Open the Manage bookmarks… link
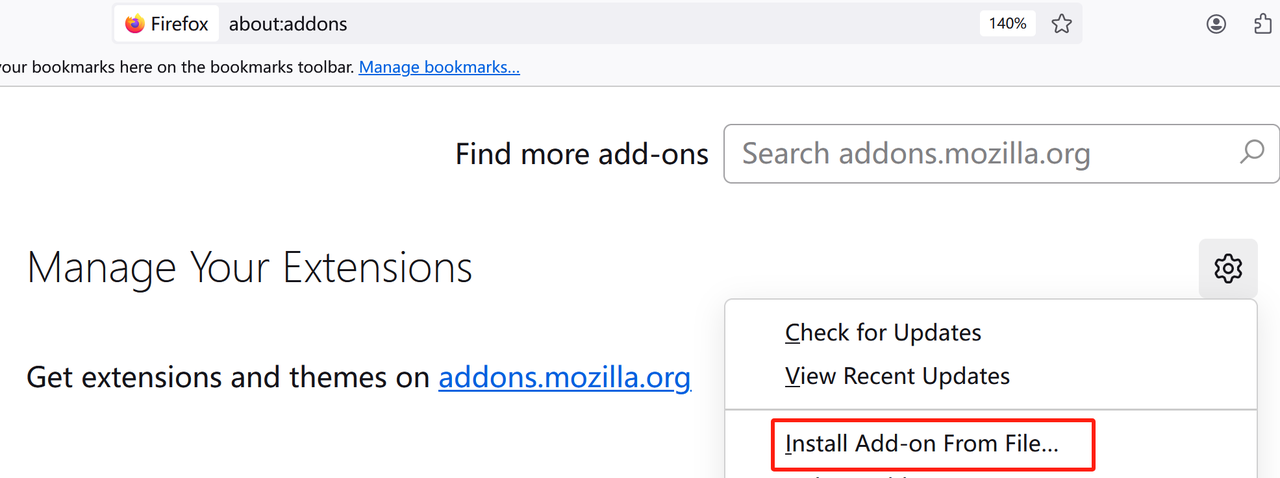 tap(439, 68)
